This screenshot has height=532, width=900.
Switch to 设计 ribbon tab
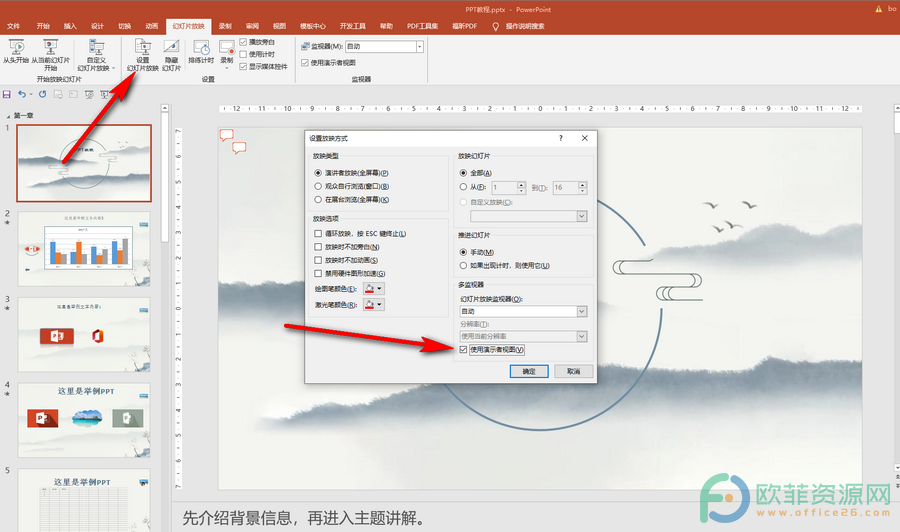click(x=97, y=26)
